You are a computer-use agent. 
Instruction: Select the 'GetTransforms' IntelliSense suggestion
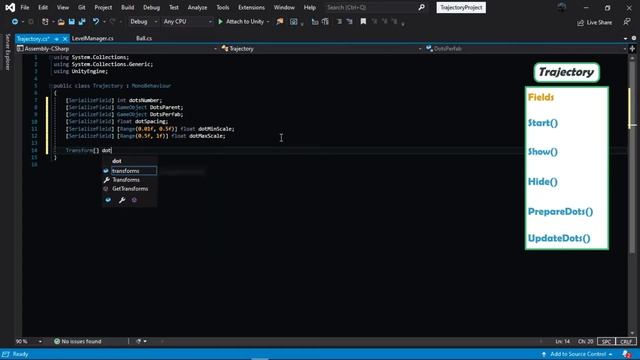click(129, 189)
